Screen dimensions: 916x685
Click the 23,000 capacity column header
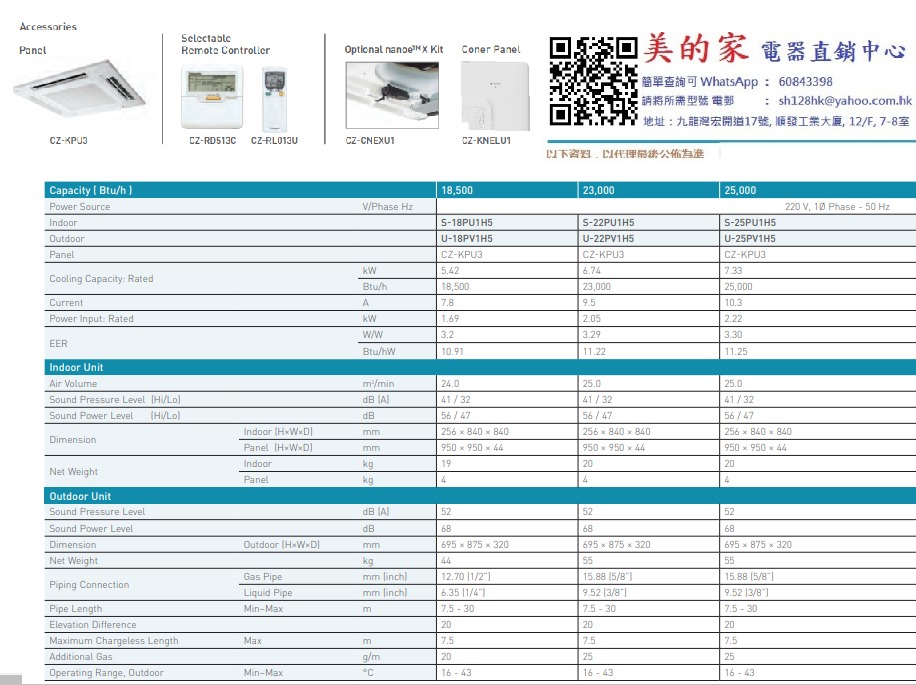click(599, 190)
